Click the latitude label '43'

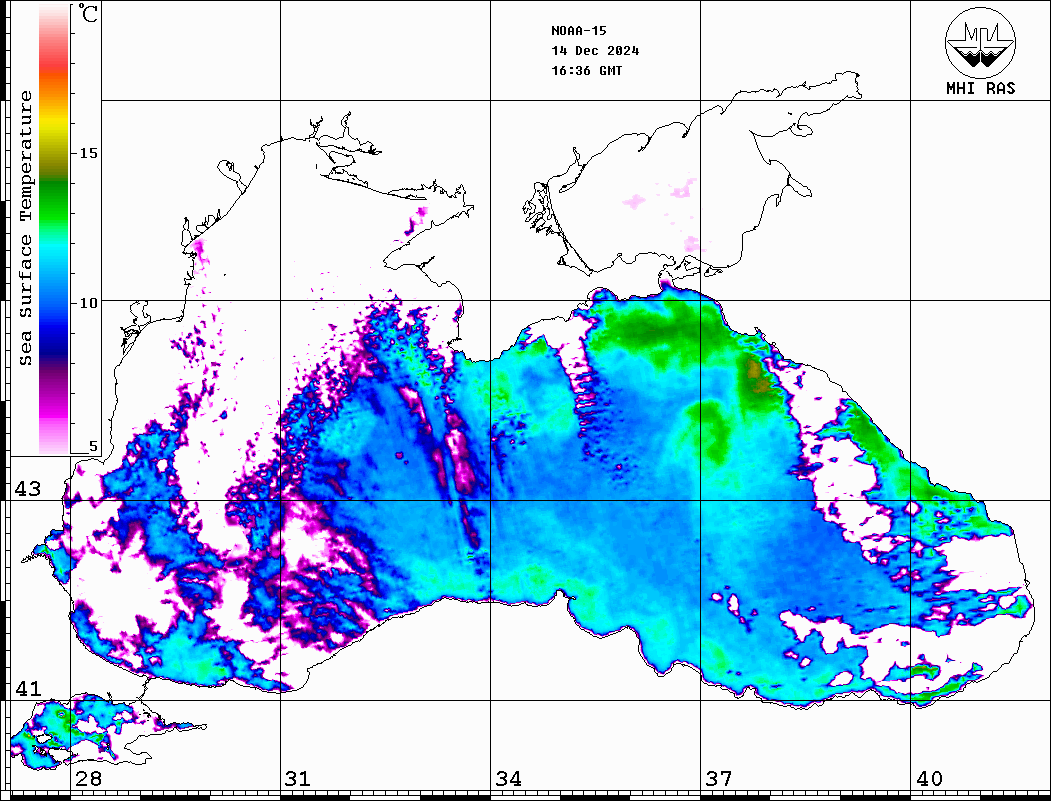coord(28,489)
